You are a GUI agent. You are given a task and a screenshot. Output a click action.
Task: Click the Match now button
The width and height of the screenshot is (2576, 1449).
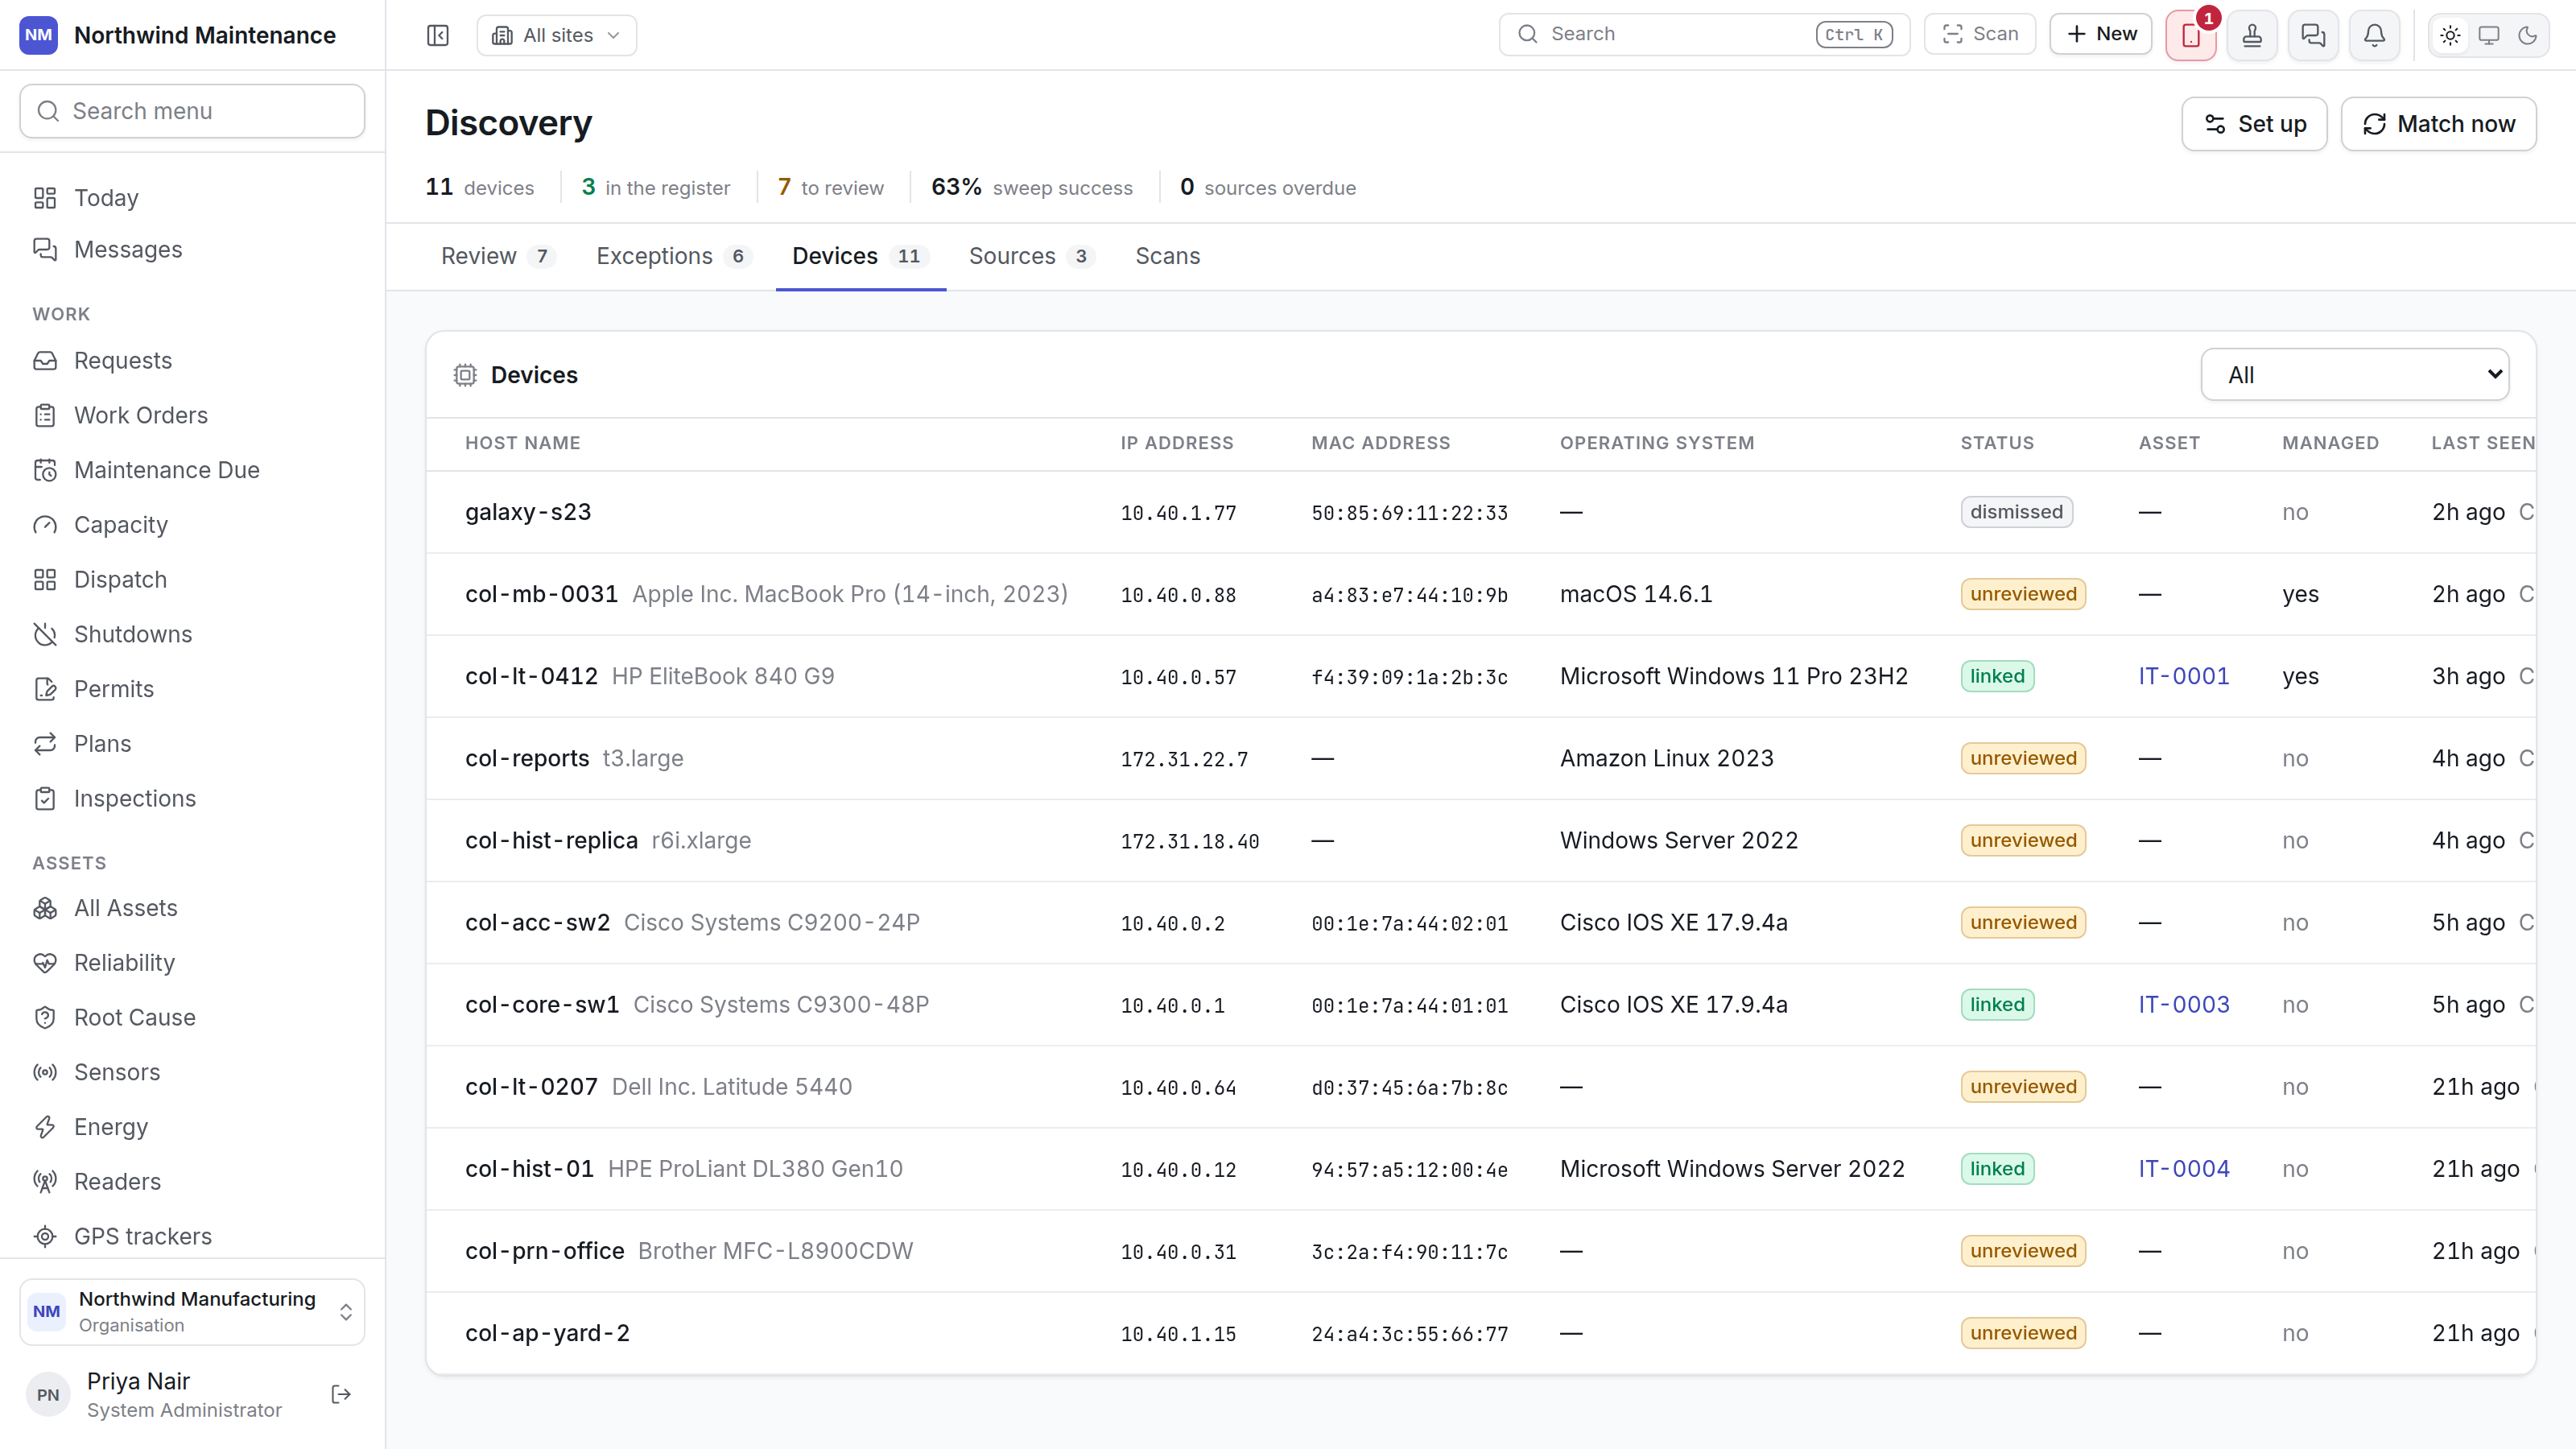click(x=2438, y=124)
